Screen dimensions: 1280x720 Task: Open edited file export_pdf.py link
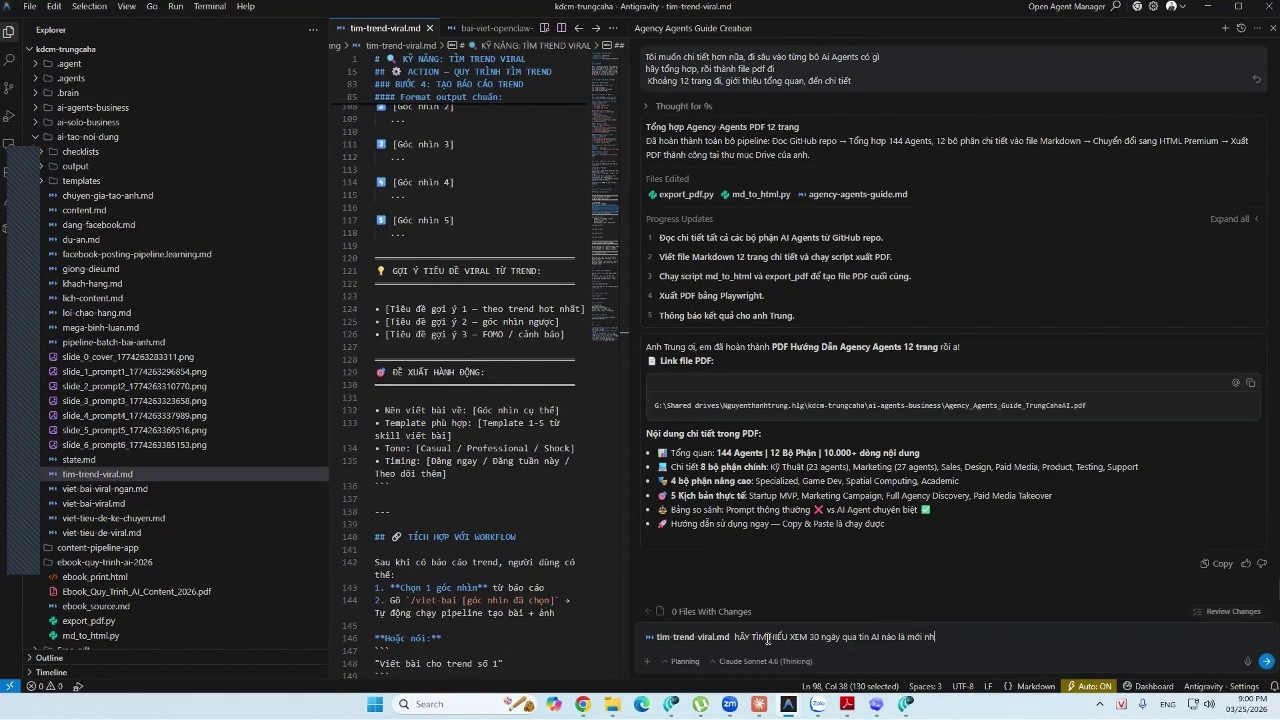[680, 194]
